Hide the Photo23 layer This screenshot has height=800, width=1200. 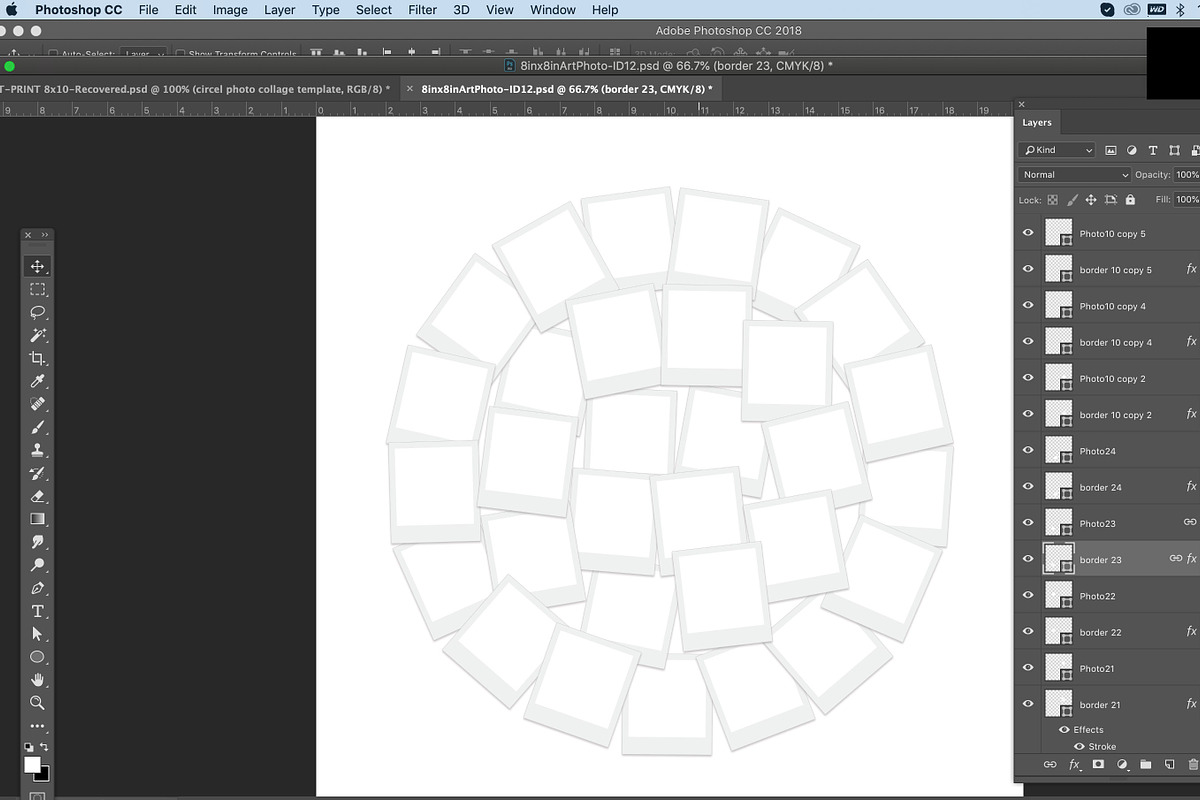click(1027, 522)
